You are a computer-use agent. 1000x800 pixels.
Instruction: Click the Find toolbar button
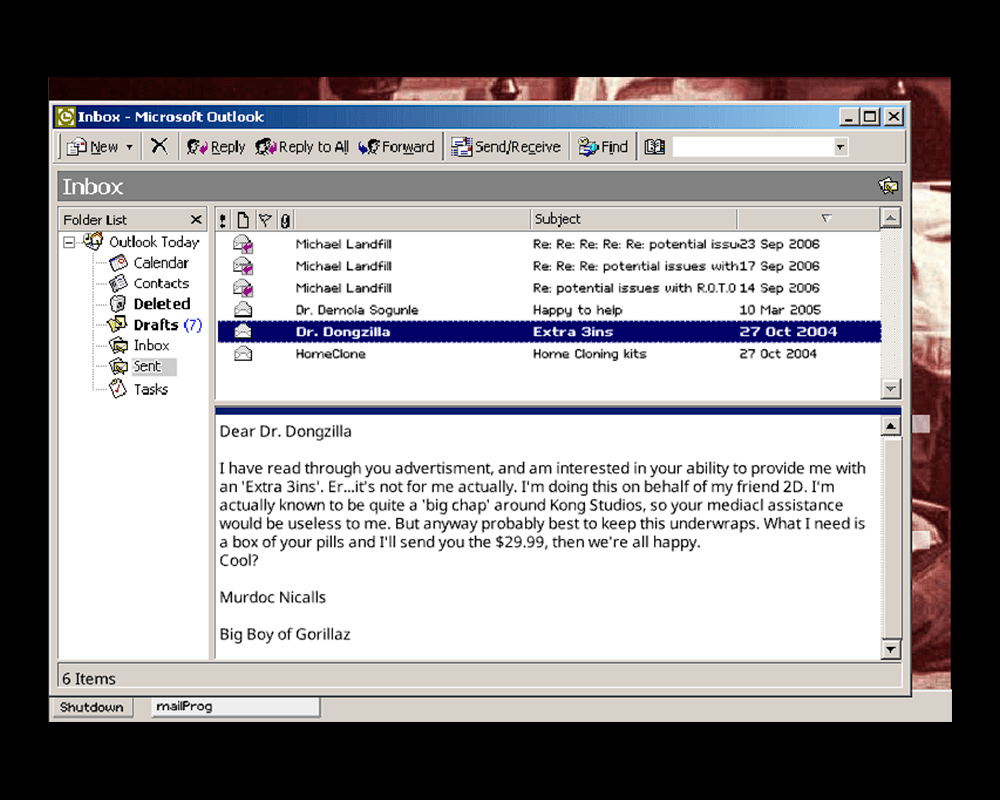(x=603, y=147)
